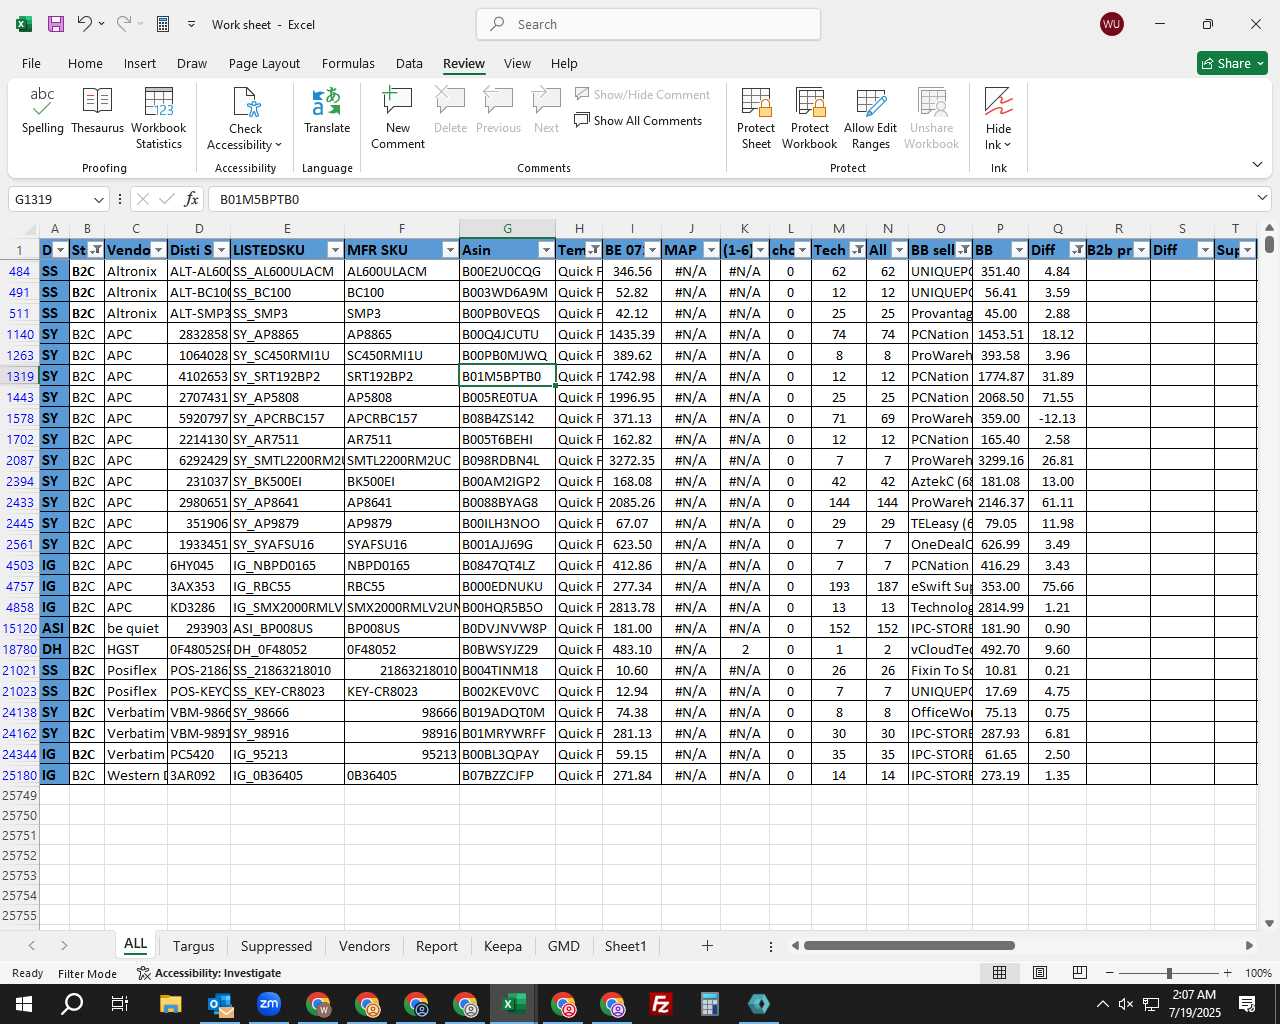Open the Hide Ink menu
This screenshot has width=1280, height=1024.
tap(998, 119)
